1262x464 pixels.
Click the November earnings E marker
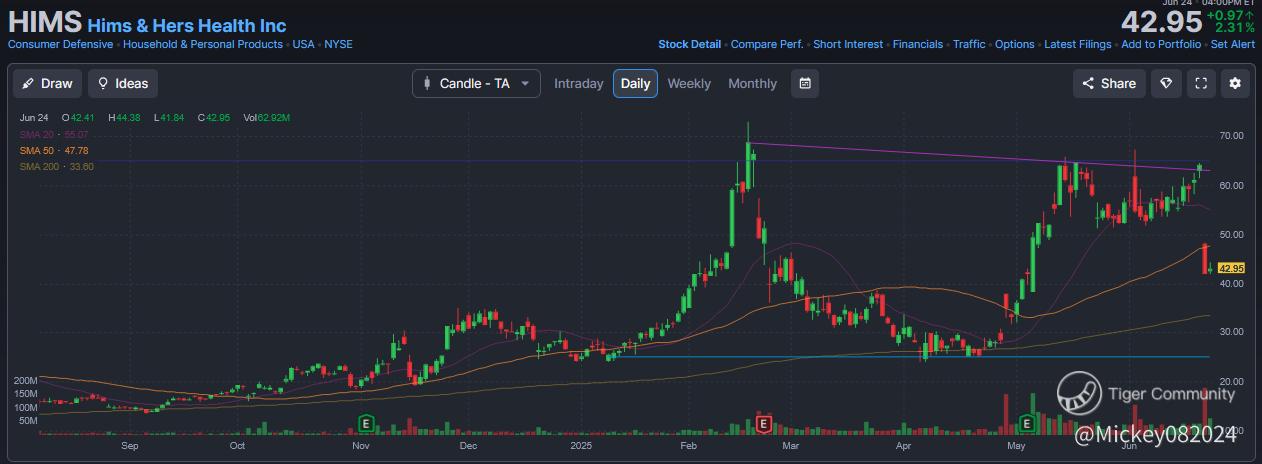(x=365, y=424)
